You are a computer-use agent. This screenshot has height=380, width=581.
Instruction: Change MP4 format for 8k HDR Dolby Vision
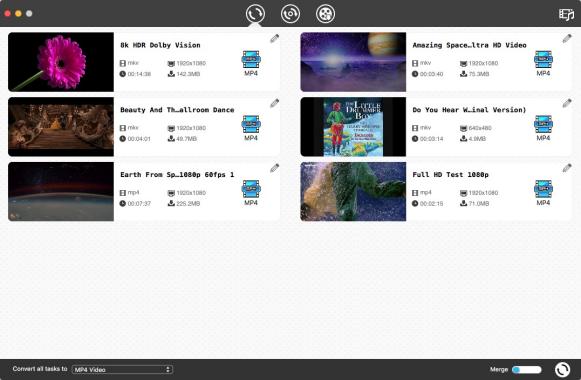pyautogui.click(x=251, y=63)
